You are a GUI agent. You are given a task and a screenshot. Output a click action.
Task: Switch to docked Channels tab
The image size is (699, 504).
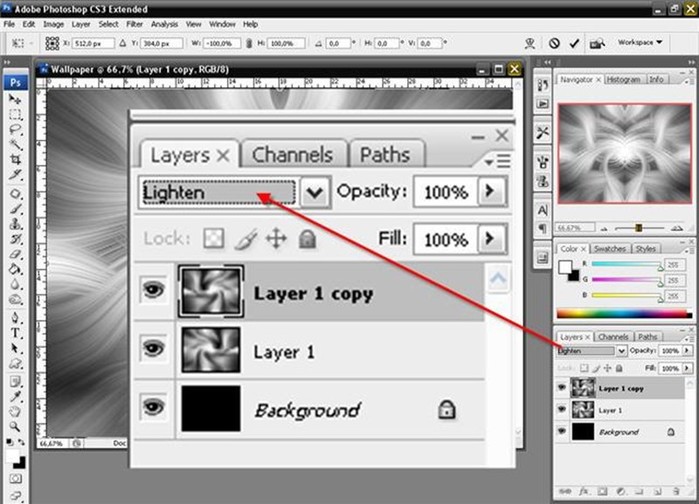coord(613,336)
